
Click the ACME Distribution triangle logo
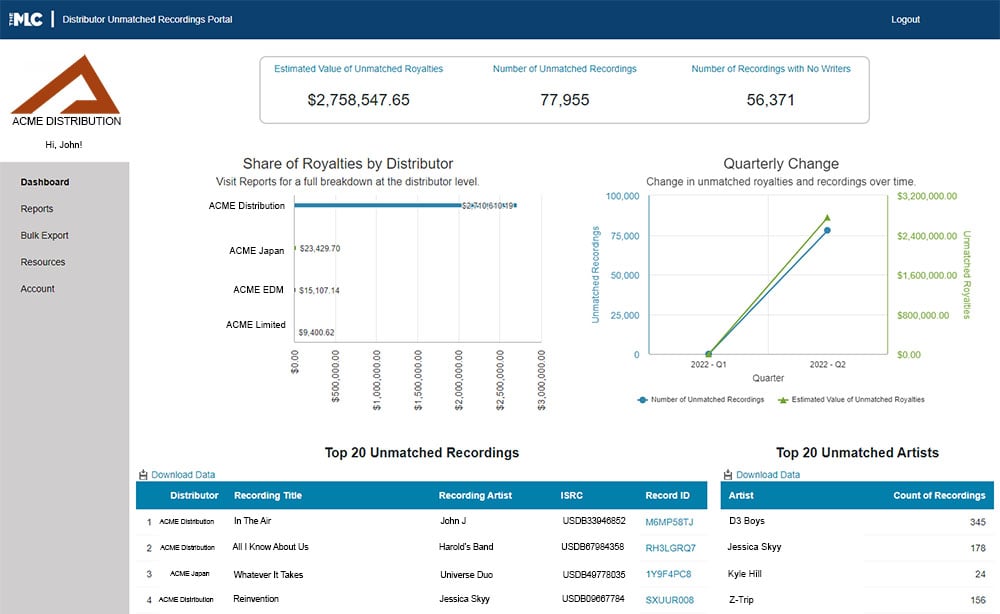coord(66,85)
